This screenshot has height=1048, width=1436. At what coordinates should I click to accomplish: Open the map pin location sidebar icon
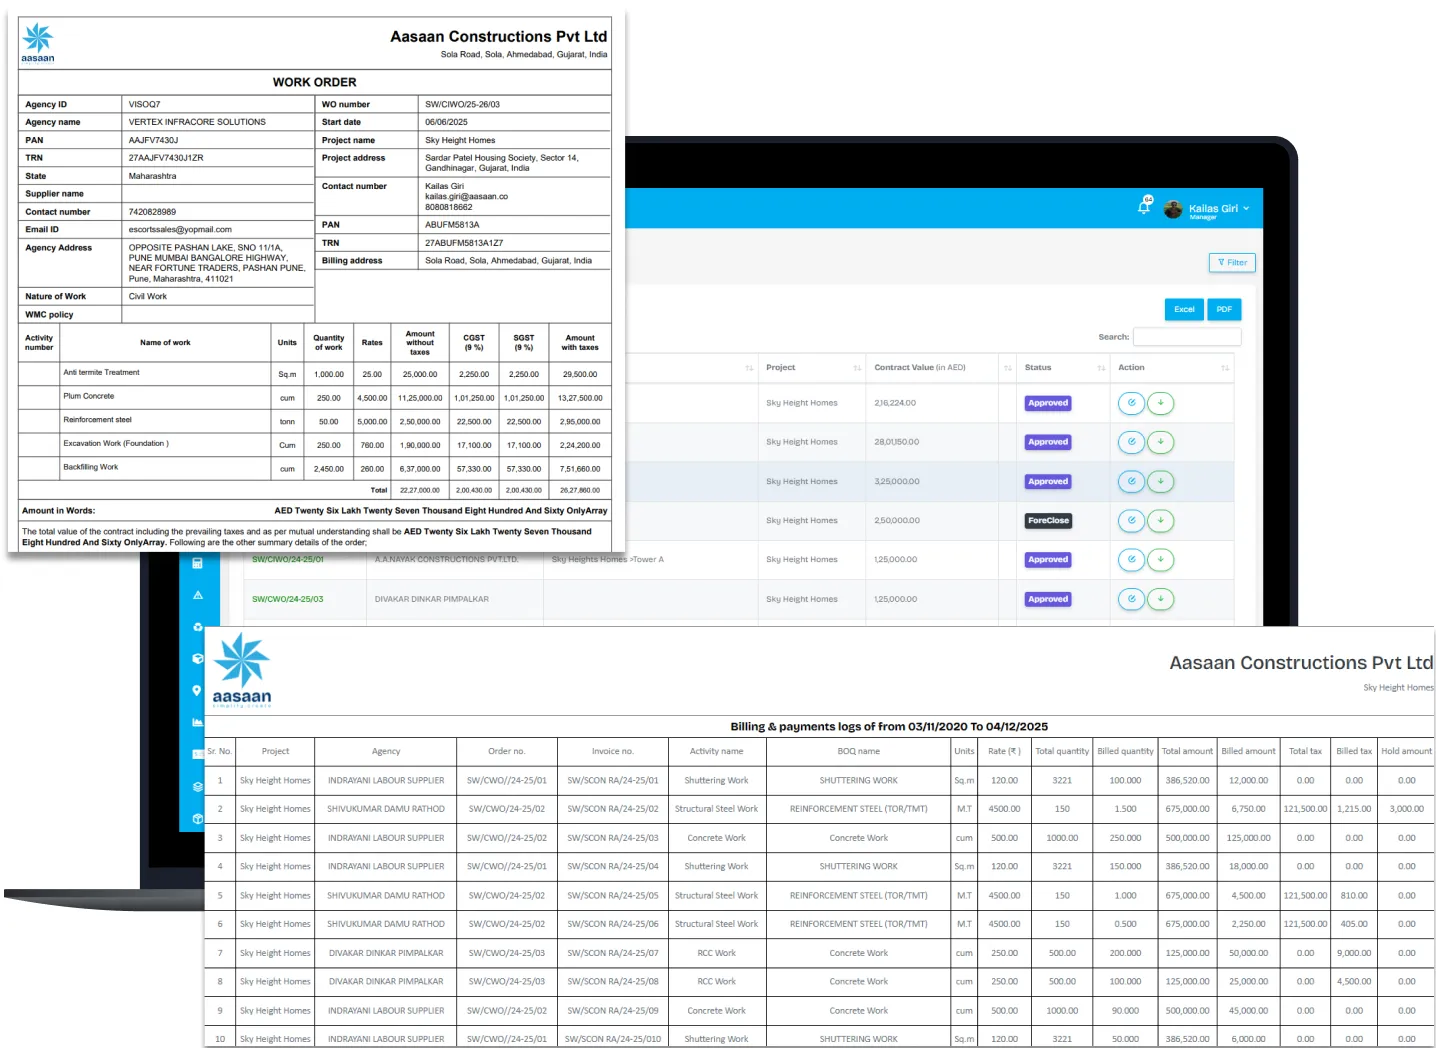[x=197, y=690]
